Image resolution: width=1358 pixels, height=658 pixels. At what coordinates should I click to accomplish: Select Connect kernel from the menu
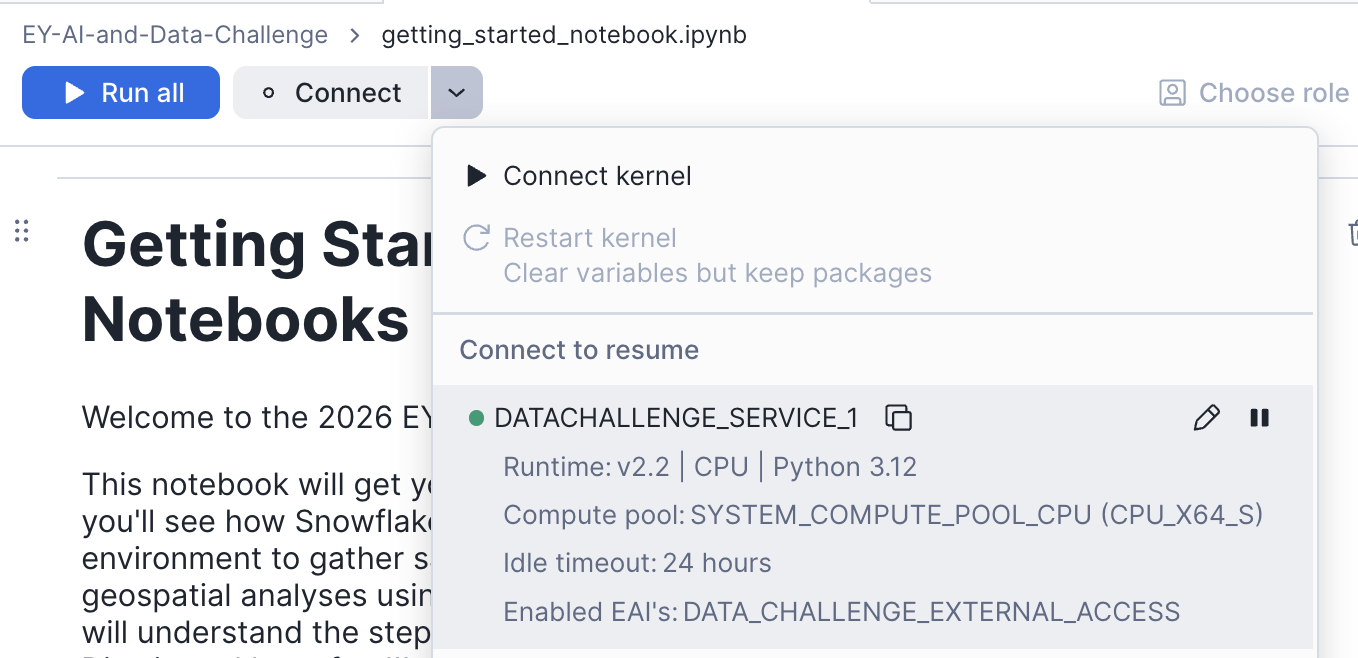click(875, 176)
